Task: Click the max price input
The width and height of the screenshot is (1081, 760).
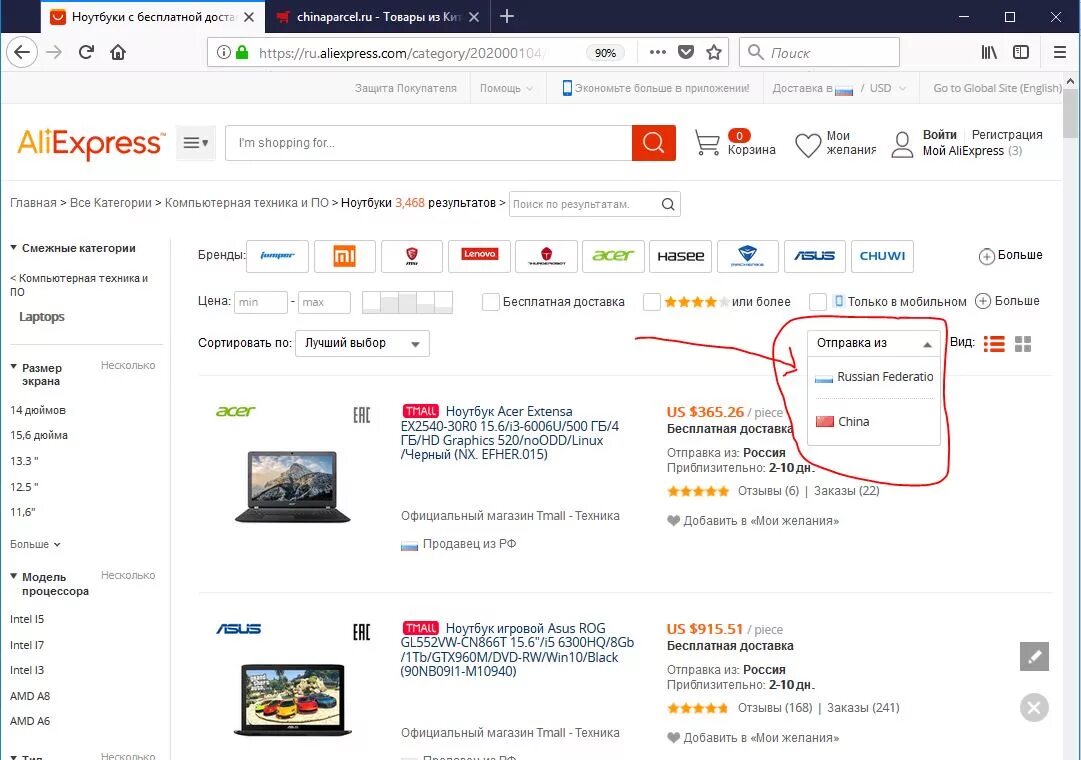Action: point(324,302)
